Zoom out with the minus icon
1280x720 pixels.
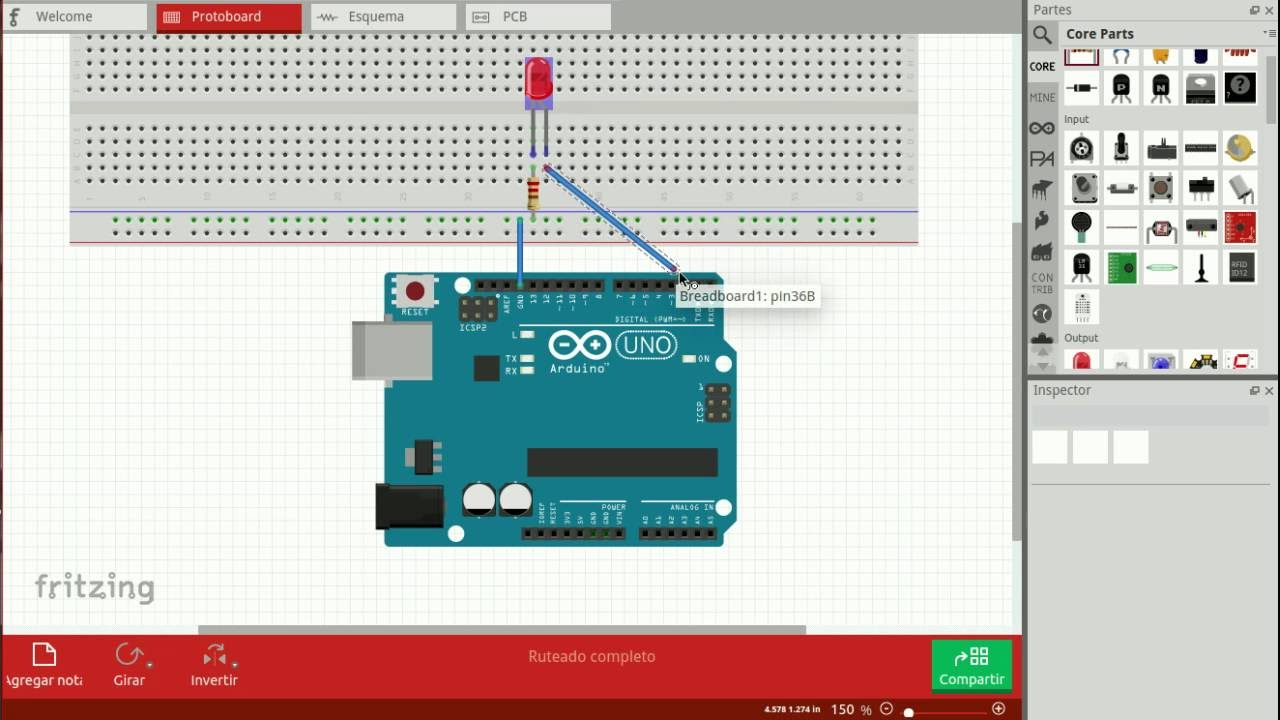(886, 709)
